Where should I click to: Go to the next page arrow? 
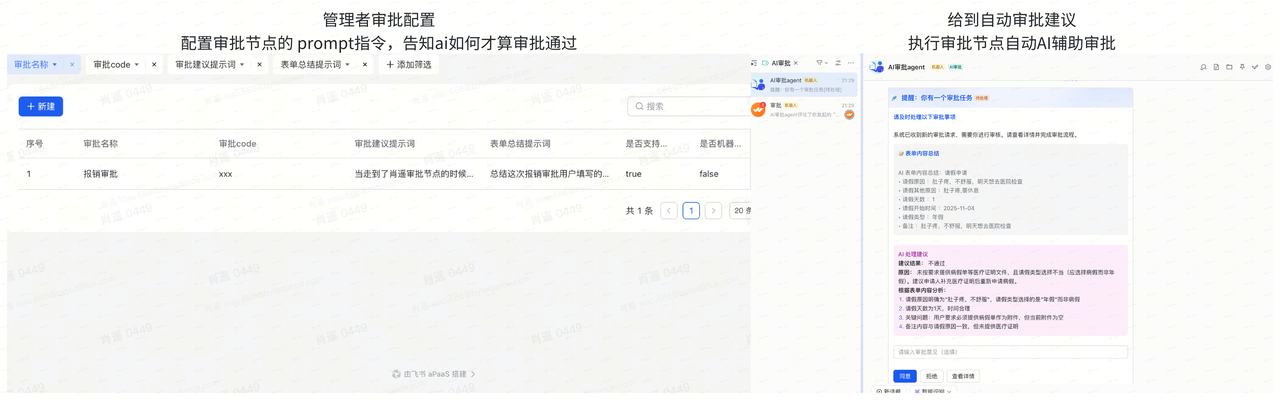(x=713, y=211)
